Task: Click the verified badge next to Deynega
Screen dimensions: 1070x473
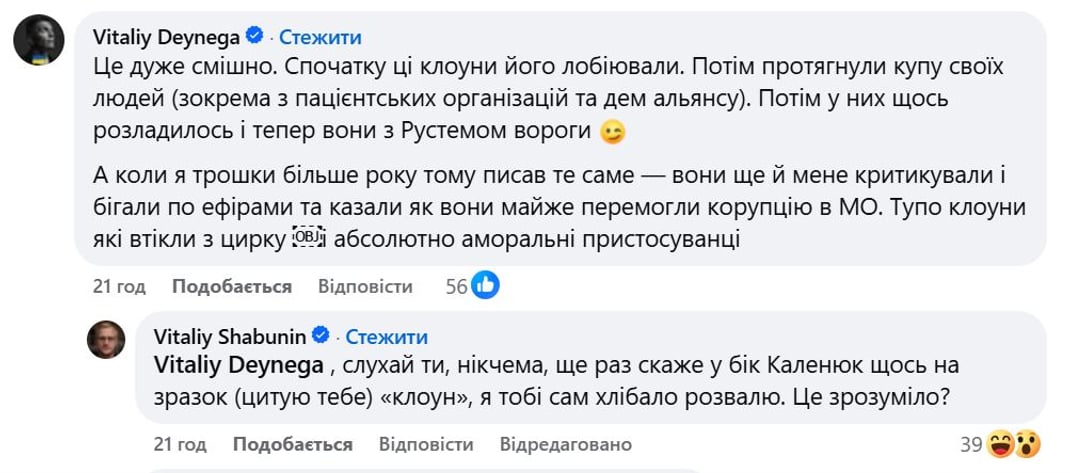Action: 255,37
